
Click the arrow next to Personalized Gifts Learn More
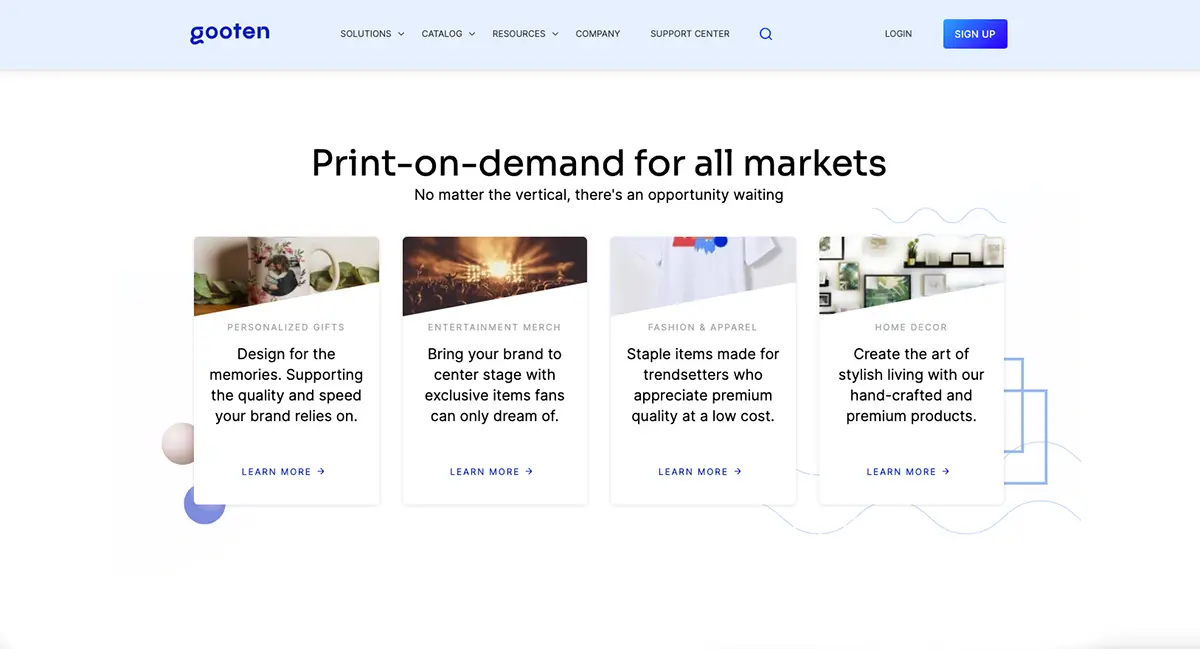pyautogui.click(x=321, y=471)
